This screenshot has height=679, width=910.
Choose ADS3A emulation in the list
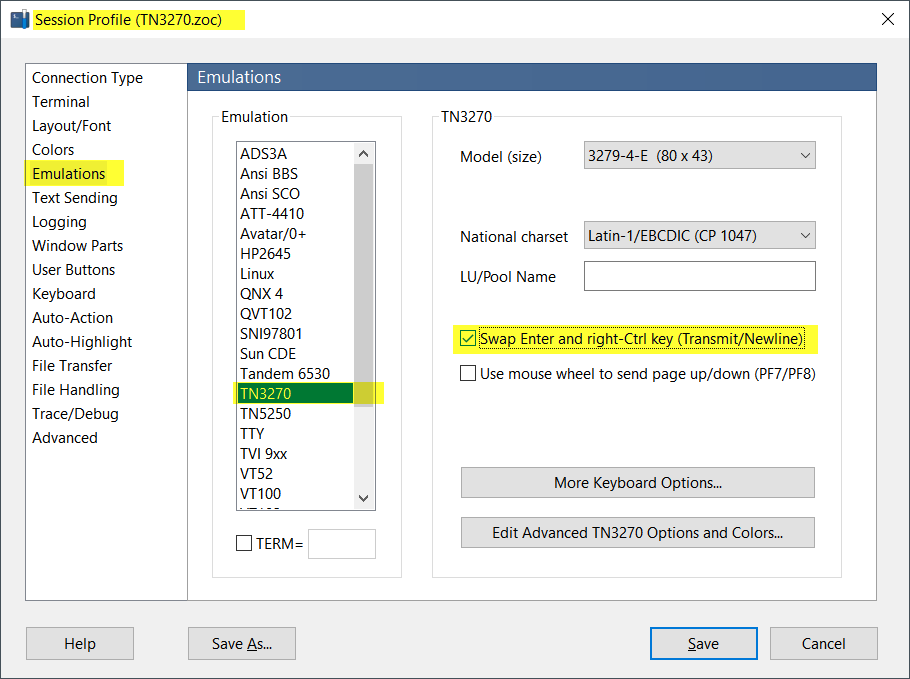[x=295, y=154]
